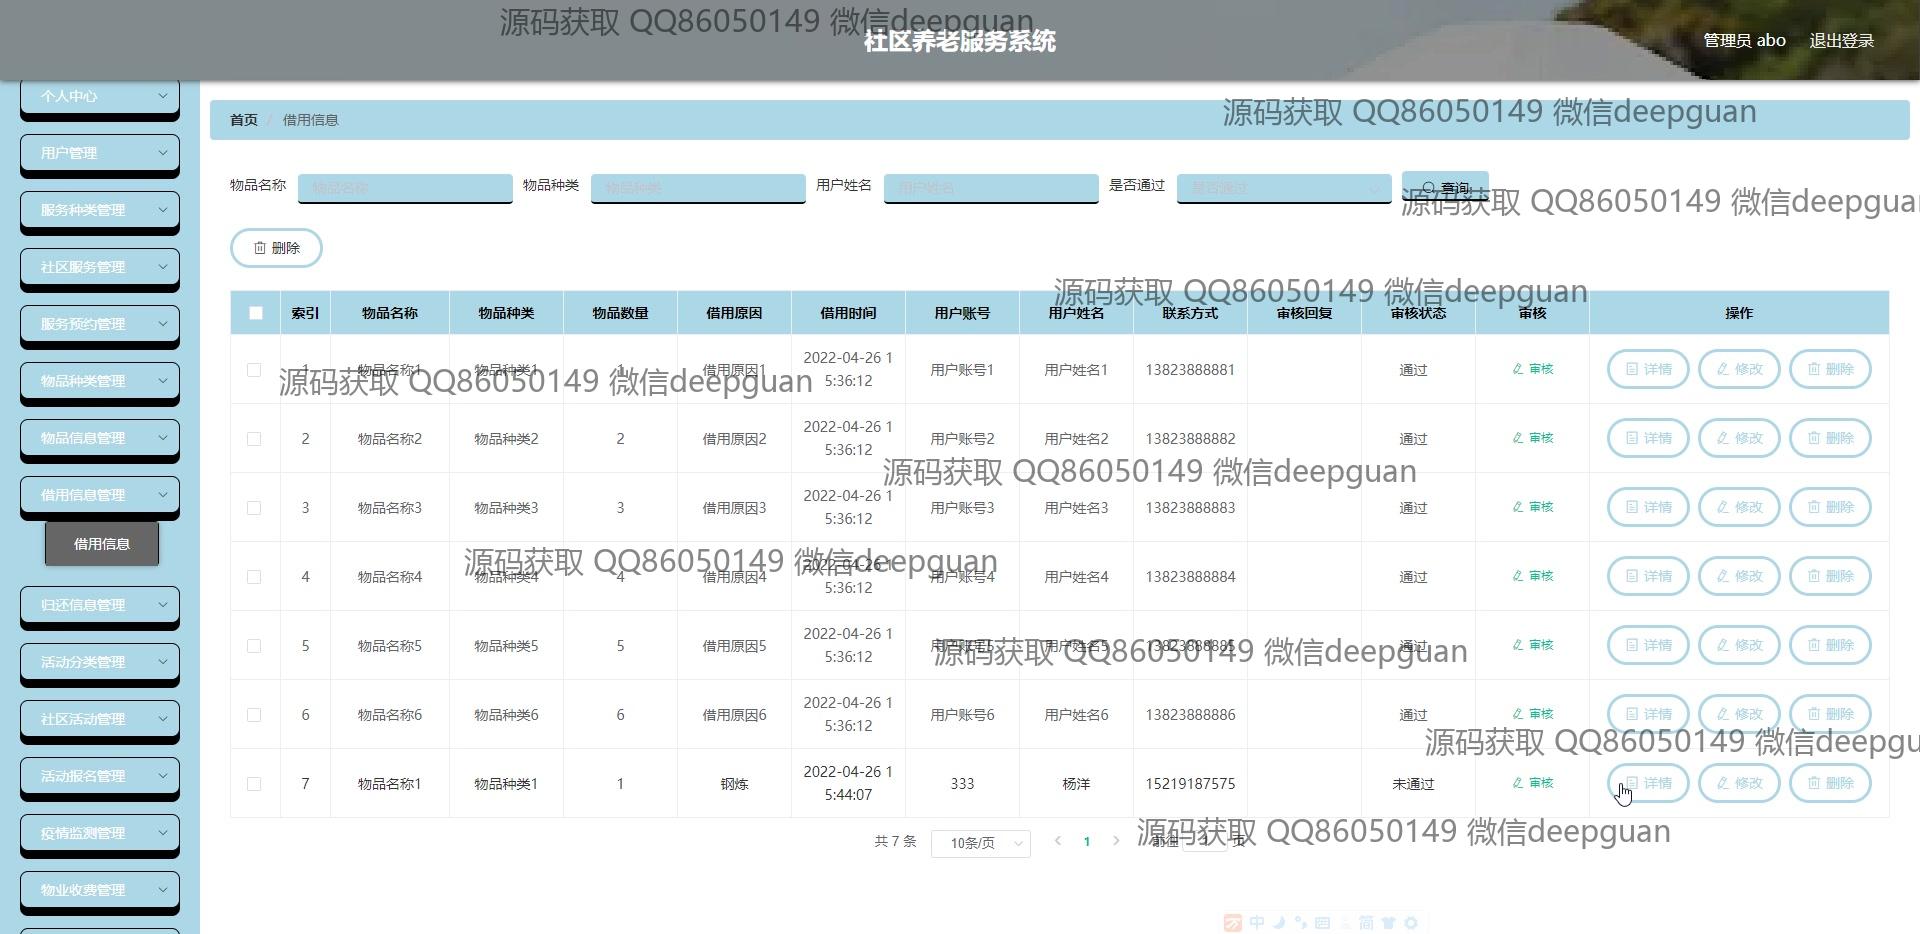Click the edit button for row 3
1920x934 pixels.
(x=1739, y=507)
